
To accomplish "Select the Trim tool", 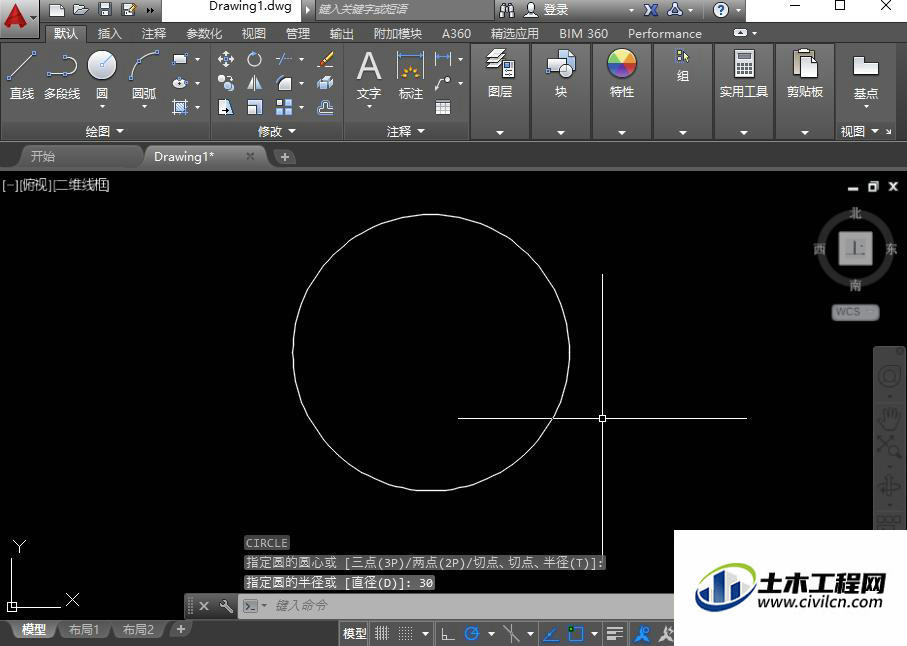I will click(x=284, y=59).
